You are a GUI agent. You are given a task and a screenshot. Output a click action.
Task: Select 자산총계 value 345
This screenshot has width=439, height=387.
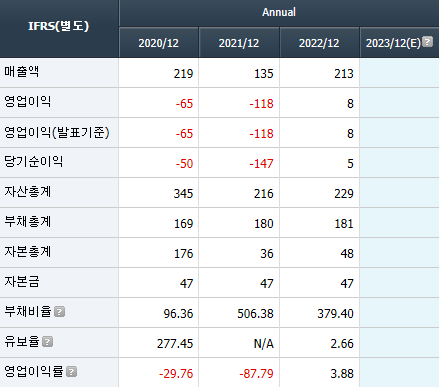point(183,194)
